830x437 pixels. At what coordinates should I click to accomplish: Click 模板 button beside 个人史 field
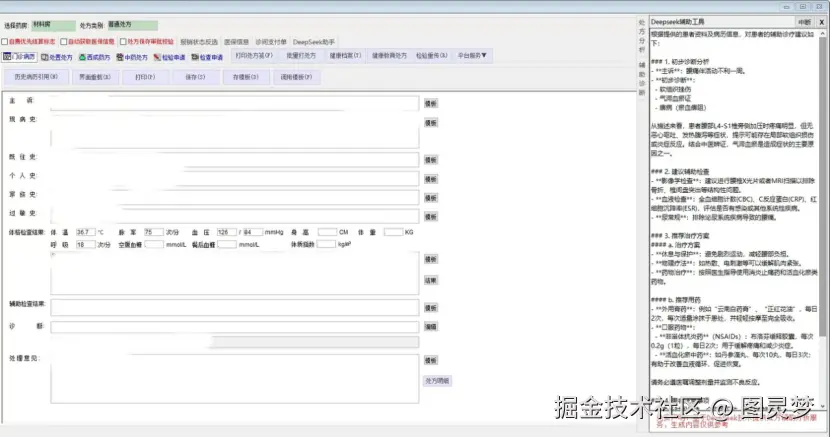(431, 179)
